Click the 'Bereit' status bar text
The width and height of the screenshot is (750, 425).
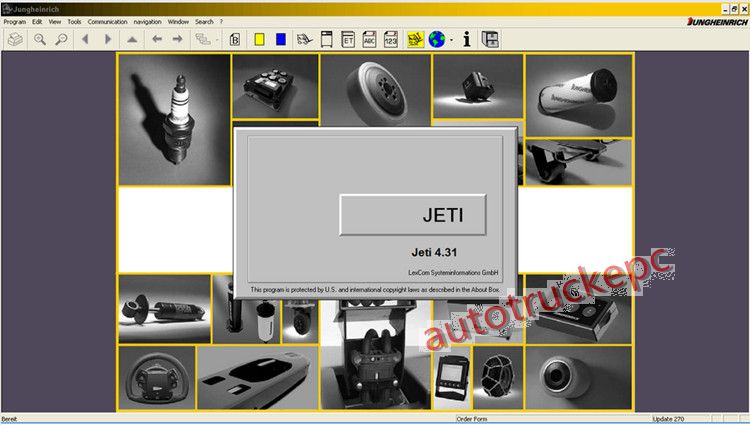point(9,419)
